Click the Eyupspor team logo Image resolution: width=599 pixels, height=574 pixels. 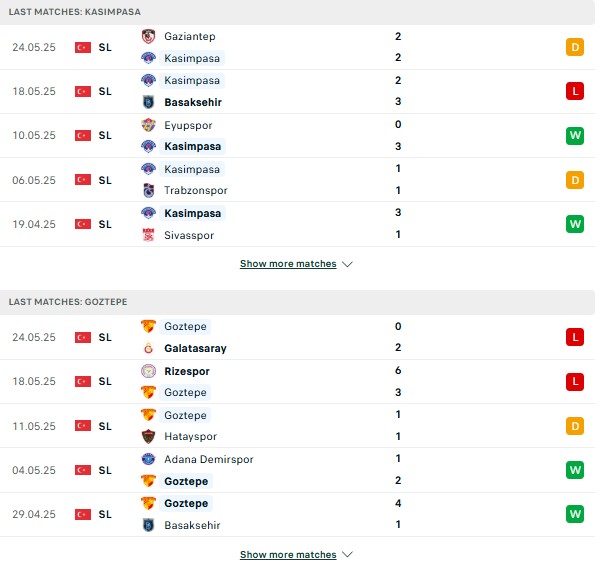tap(148, 125)
